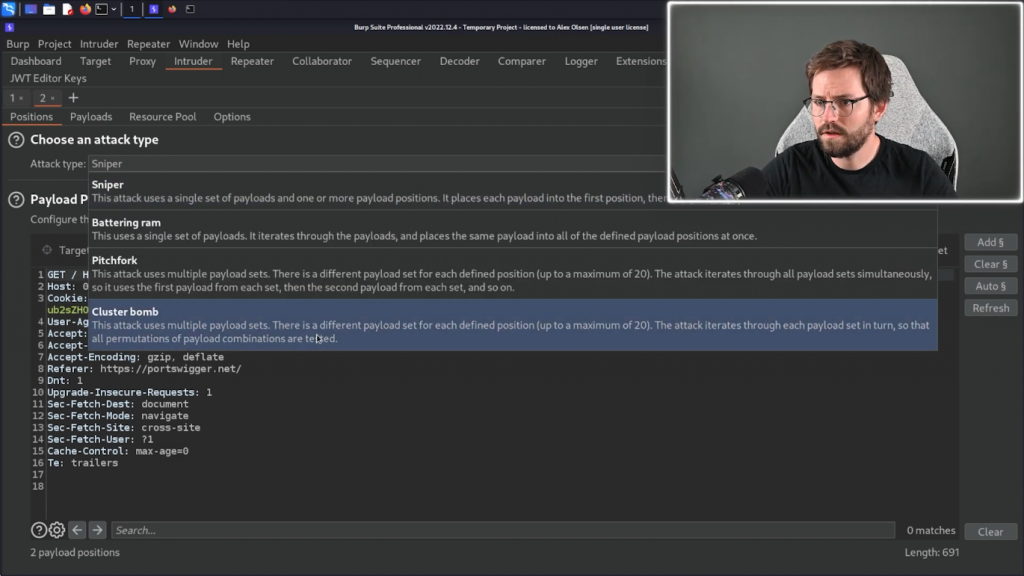Choose Battering ram attack type
Viewport: 1024px width, 576px height.
point(513,229)
